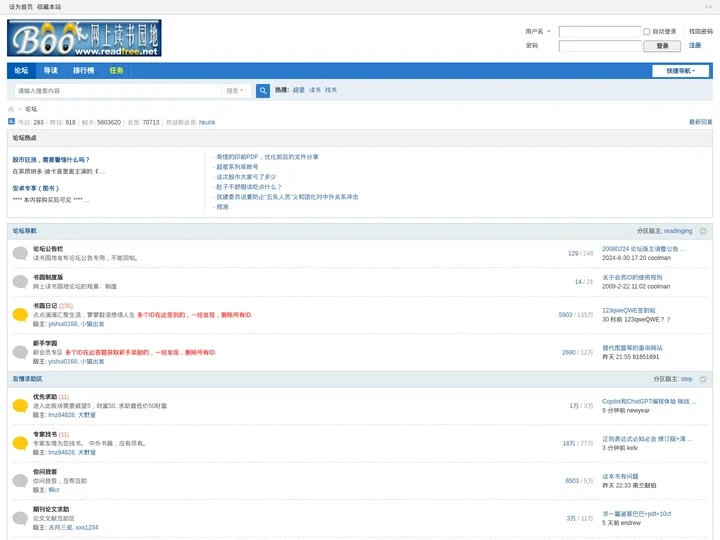The width and height of the screenshot is (720, 540).
Task: Click 收藏本站 in the top bar
Action: pos(49,7)
